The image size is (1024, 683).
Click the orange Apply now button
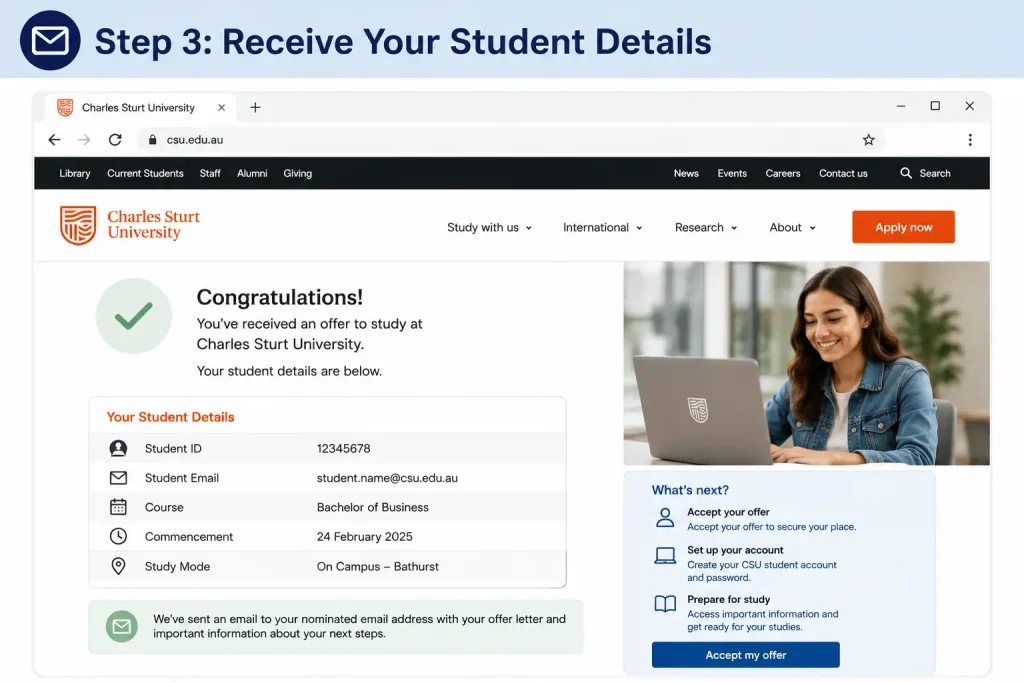coord(903,227)
